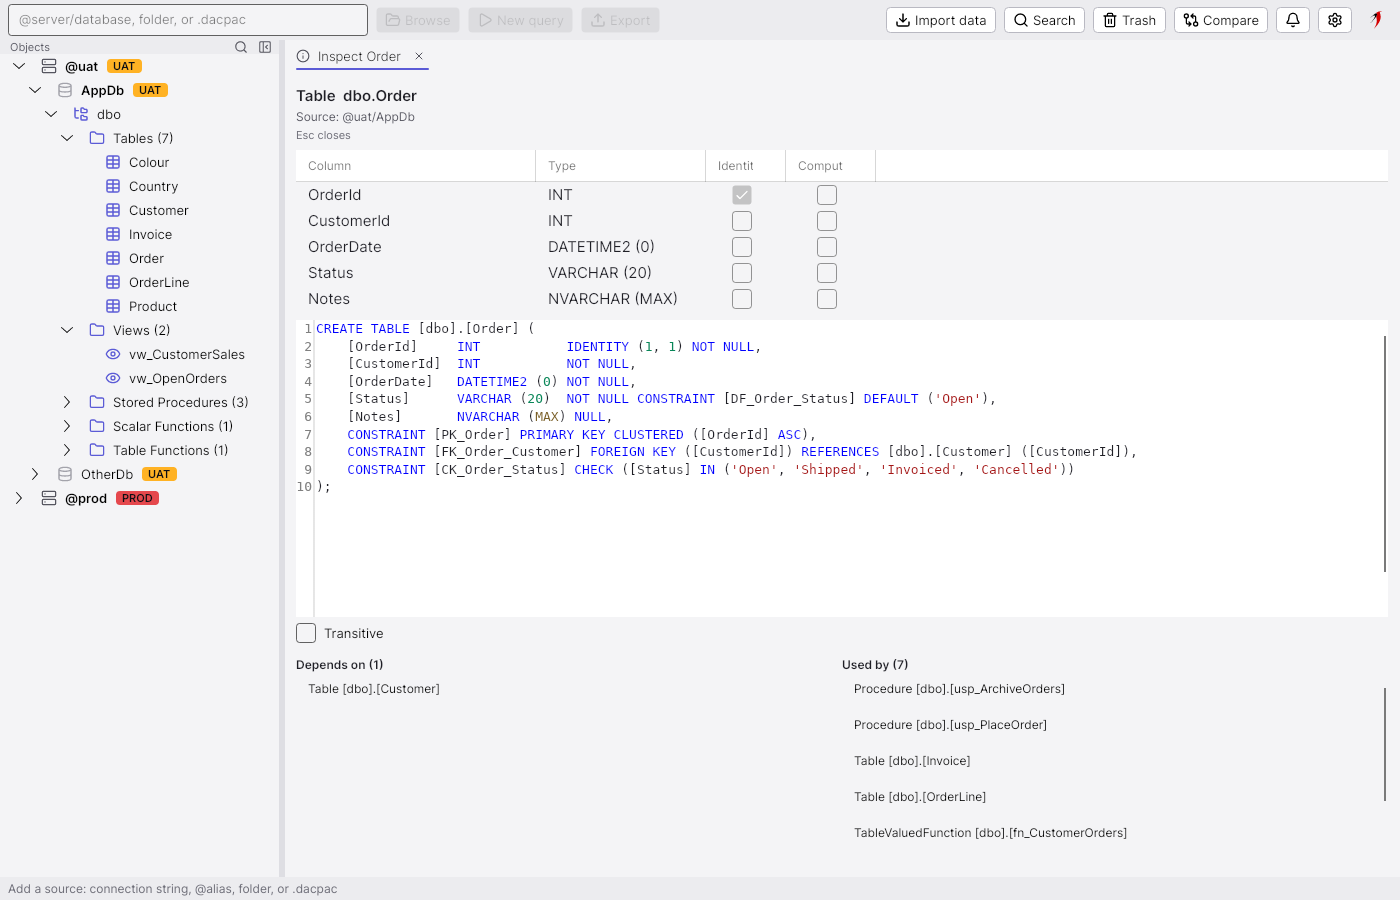Toggle Identity checkbox for OrderId row

[742, 195]
